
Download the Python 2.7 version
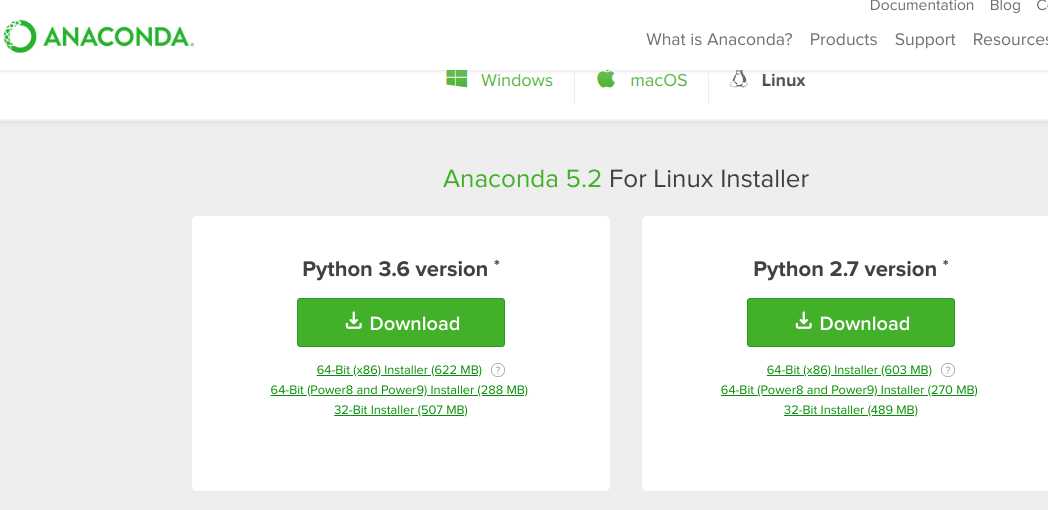click(x=851, y=323)
